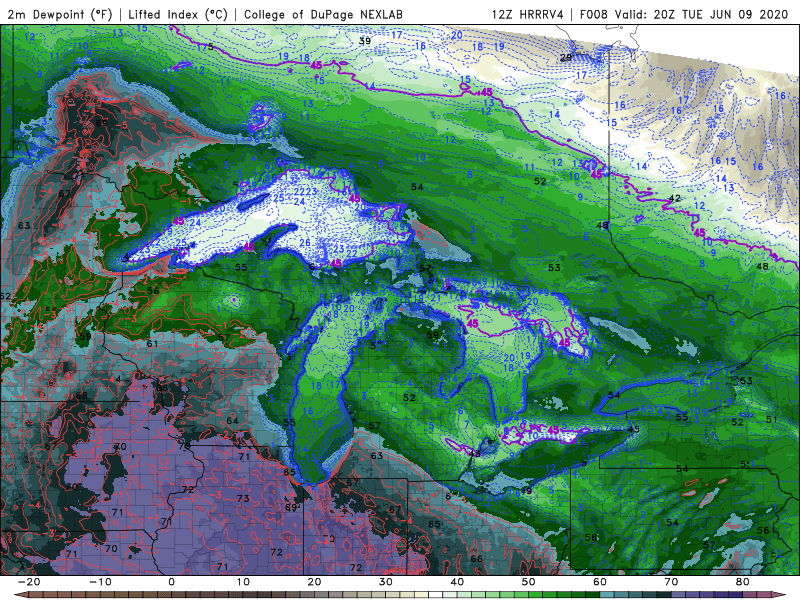Click the 60 label on the colorbar

[x=600, y=582]
